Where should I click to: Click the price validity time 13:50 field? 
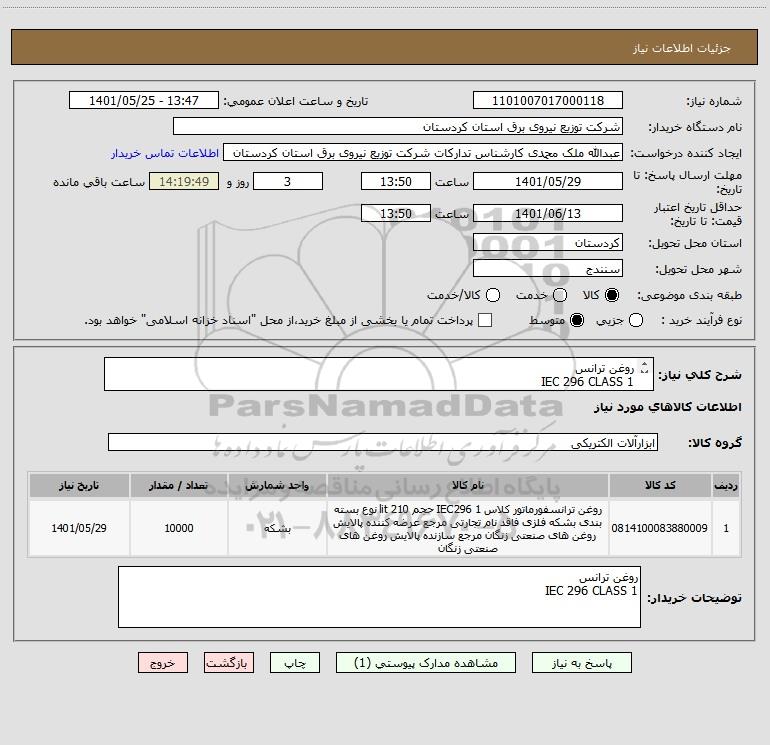[x=396, y=213]
